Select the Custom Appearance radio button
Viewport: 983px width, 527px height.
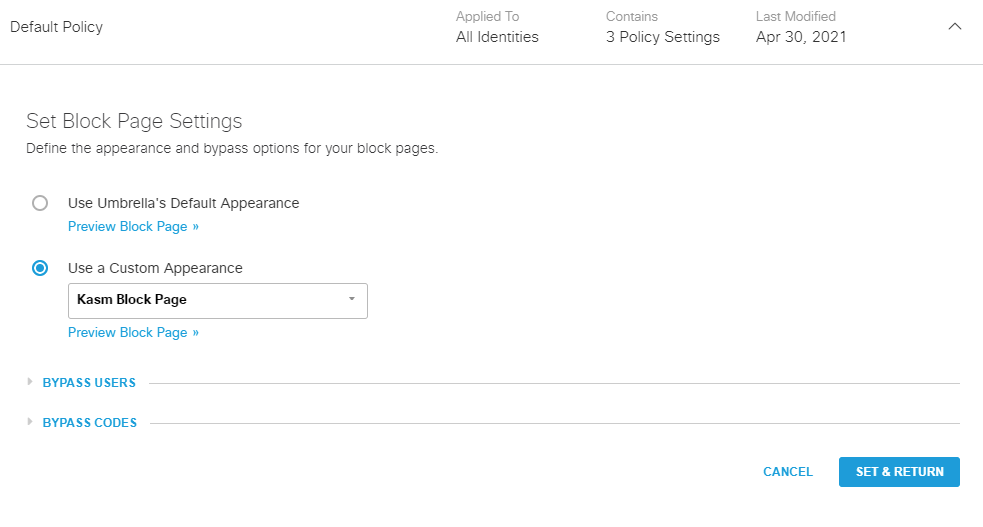(40, 268)
